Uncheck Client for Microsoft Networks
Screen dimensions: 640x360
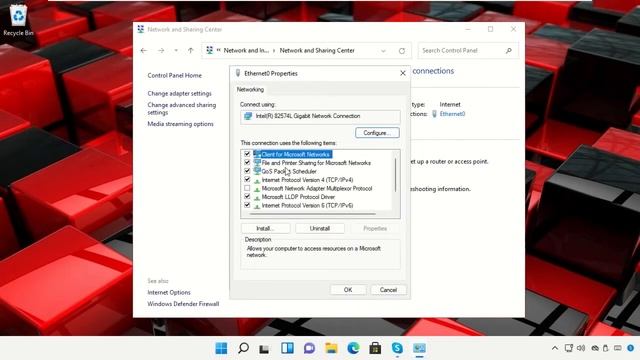247,154
